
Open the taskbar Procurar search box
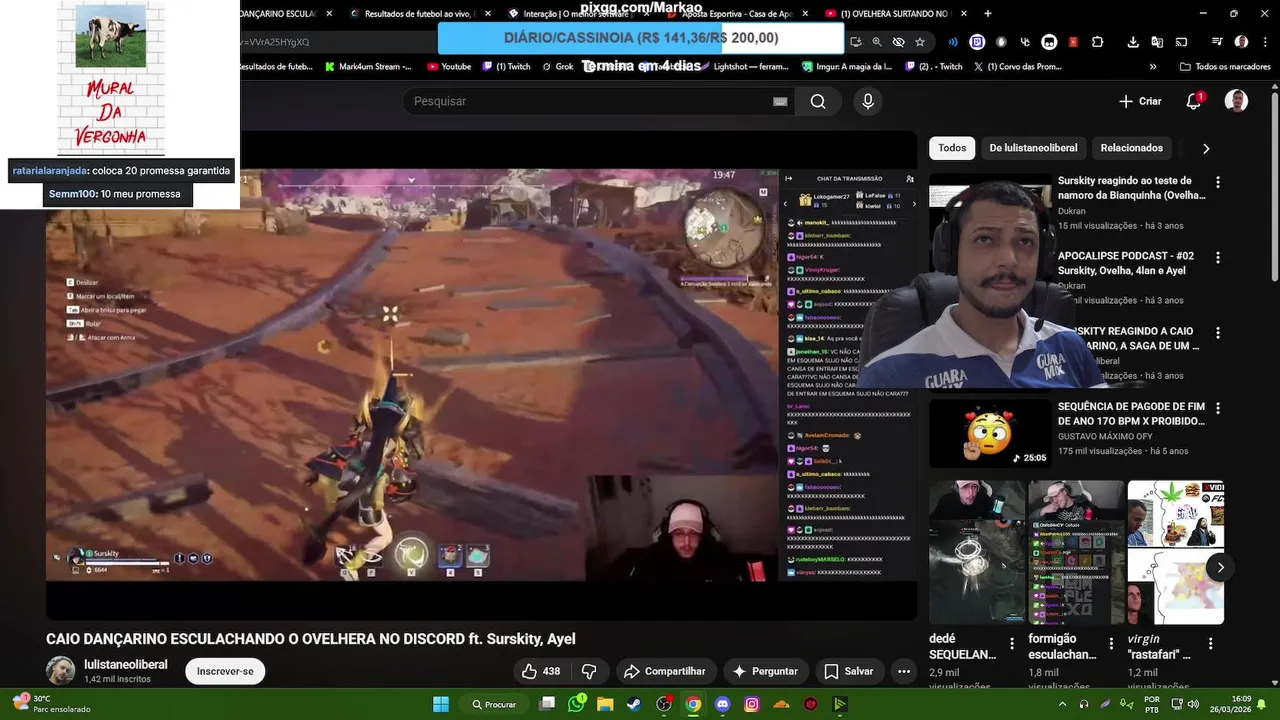pos(494,704)
